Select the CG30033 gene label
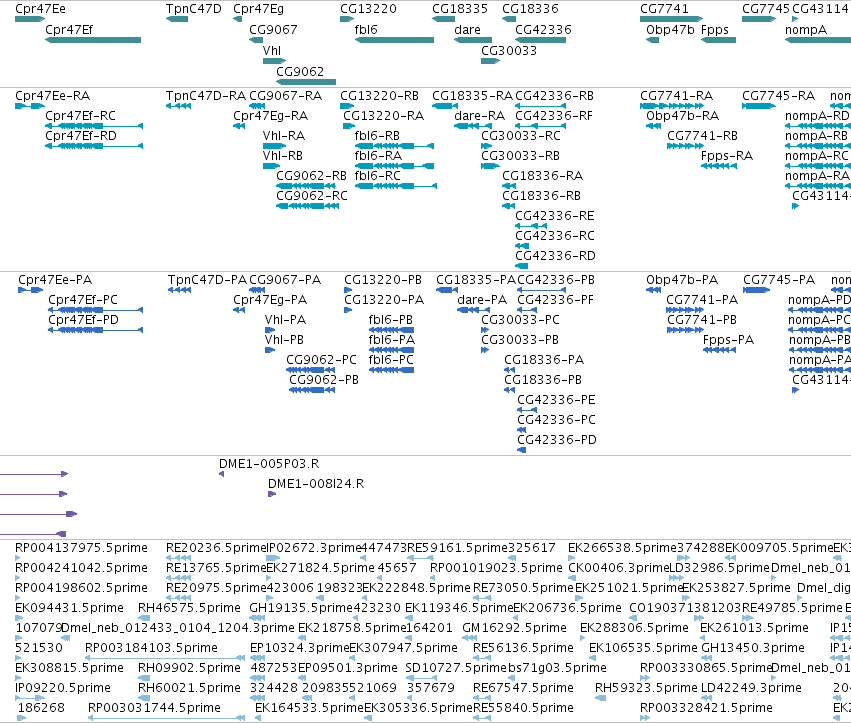851x723 pixels. [509, 51]
